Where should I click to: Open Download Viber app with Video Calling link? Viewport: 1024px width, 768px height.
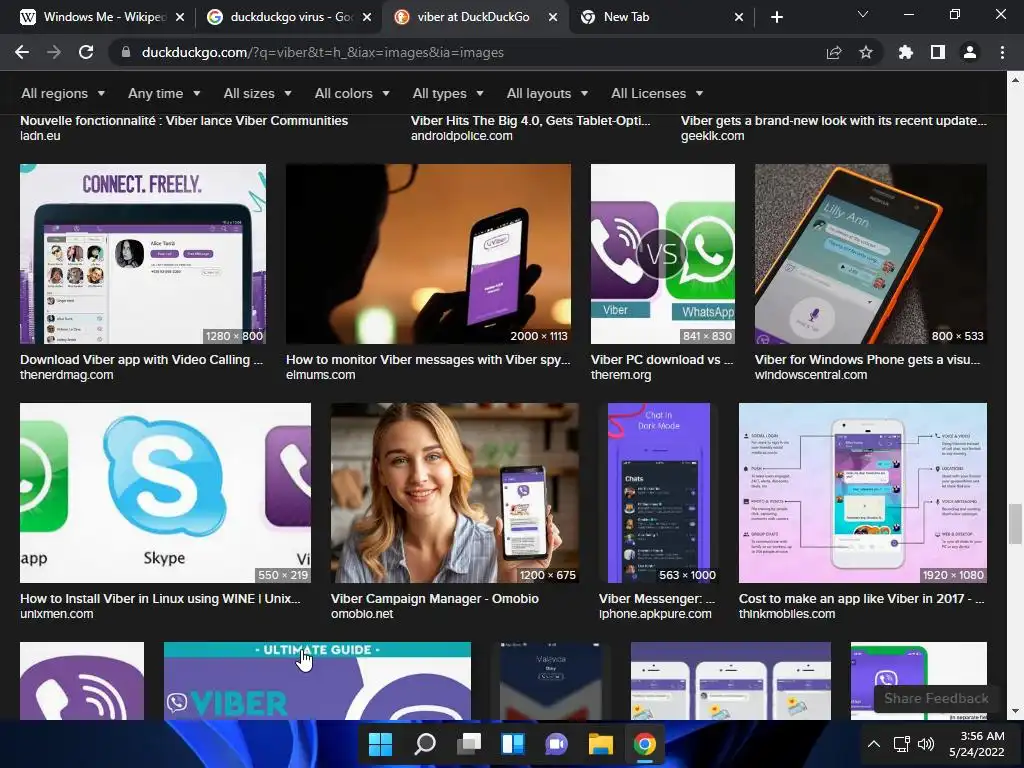(141, 360)
